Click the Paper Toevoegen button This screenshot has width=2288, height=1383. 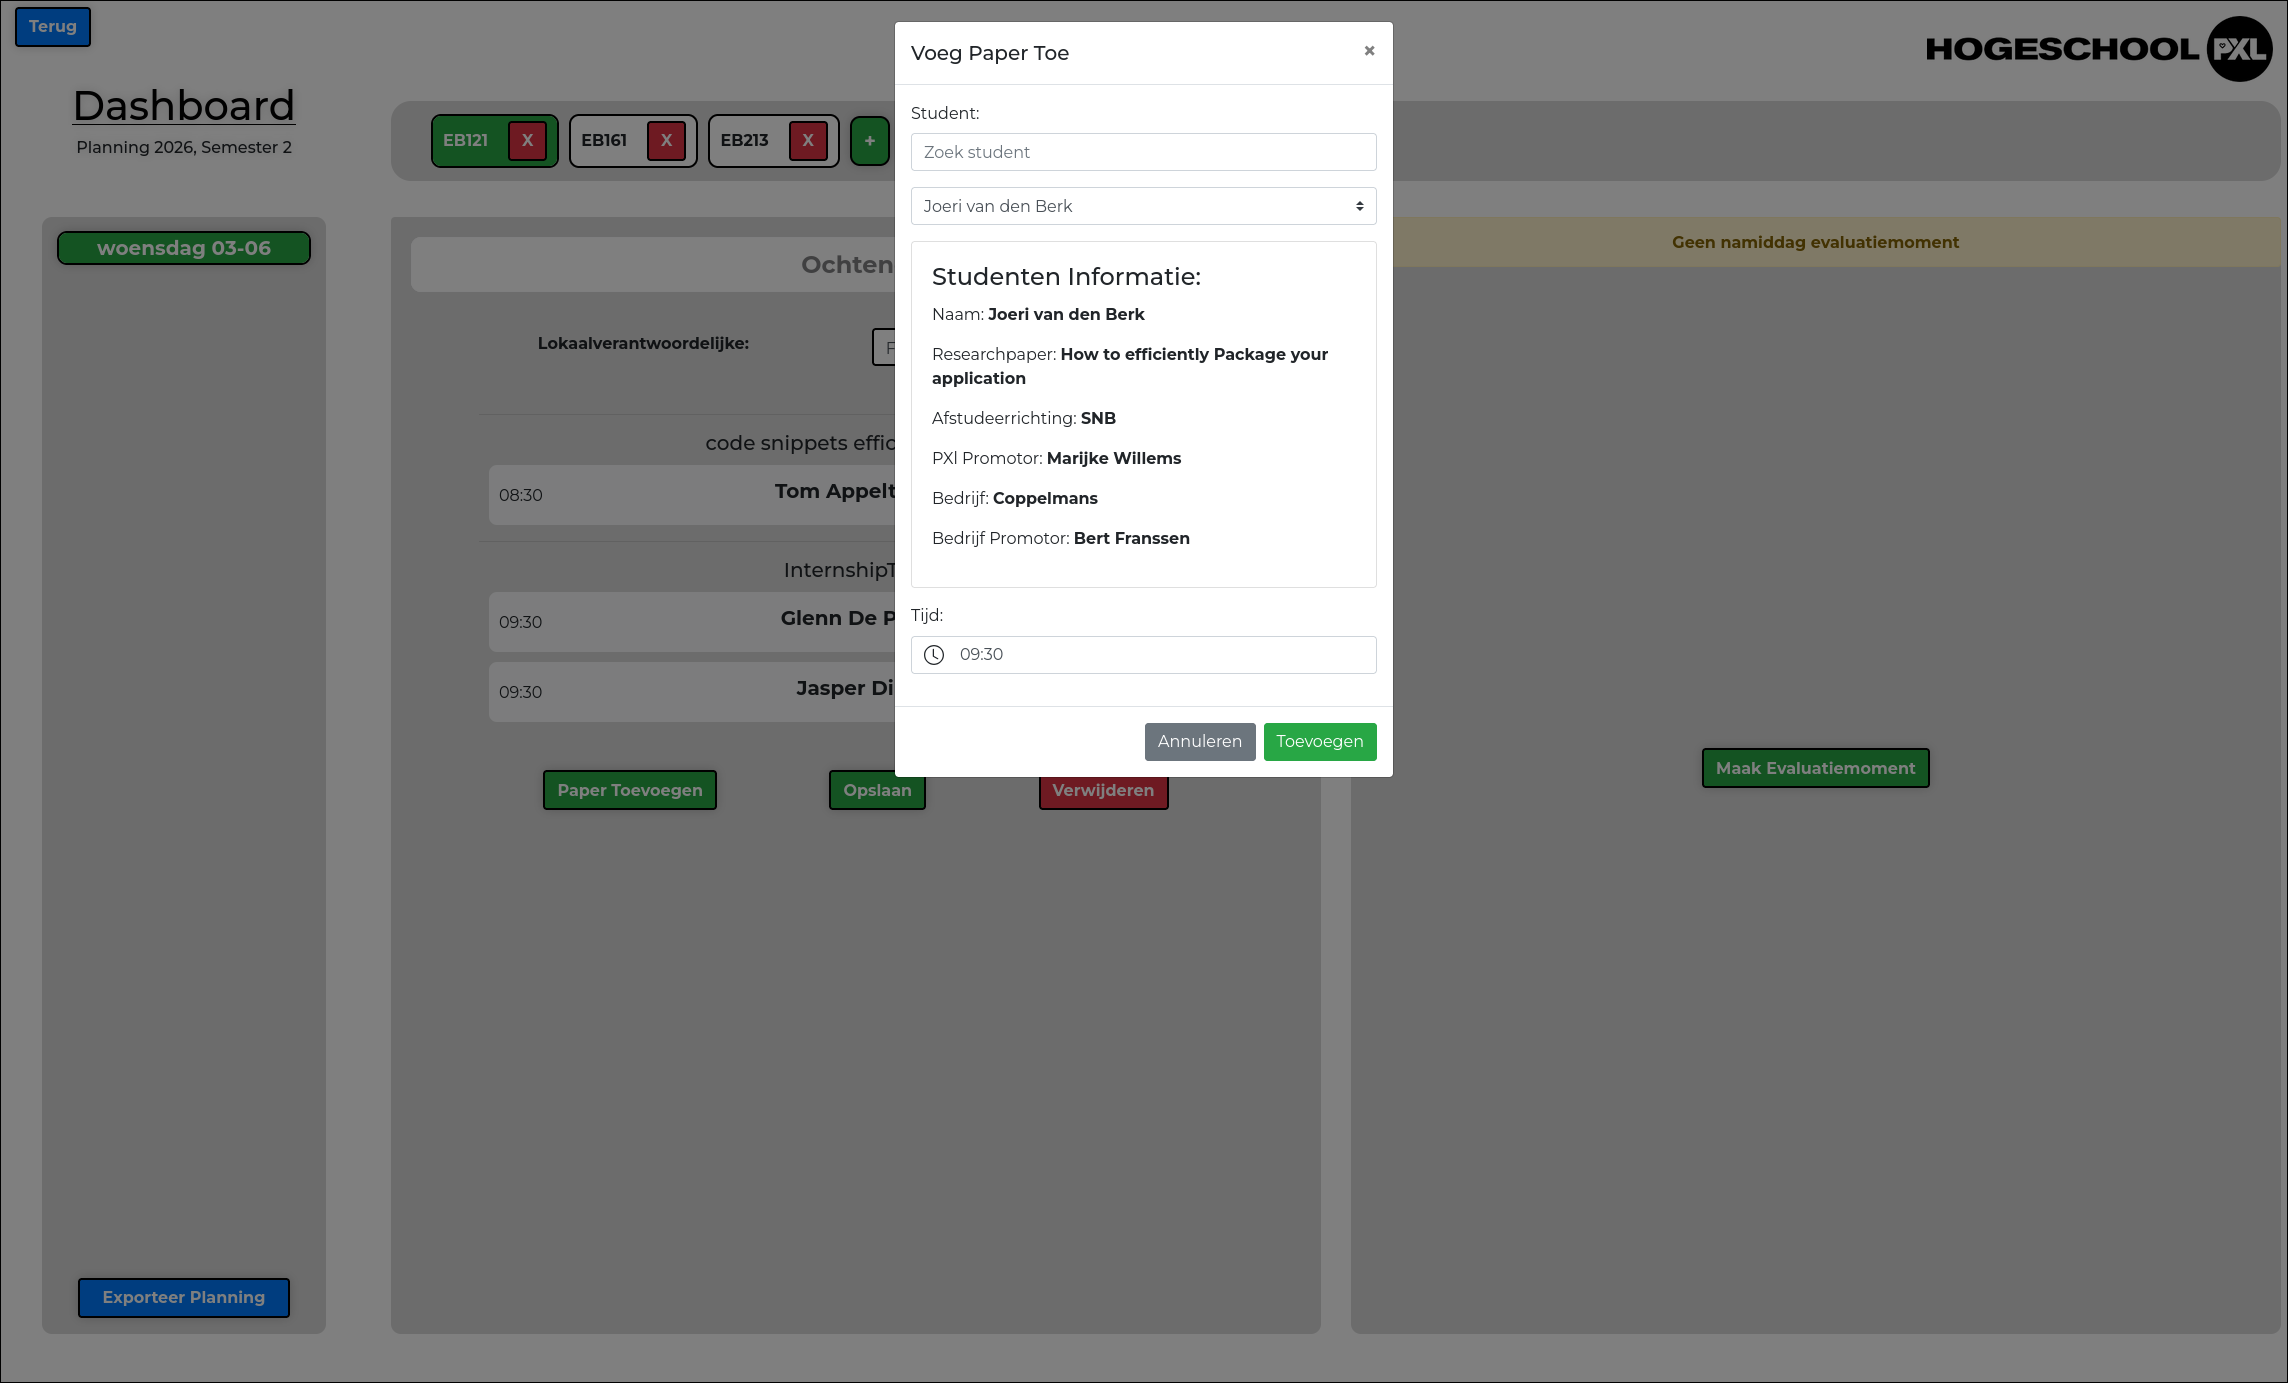click(629, 790)
